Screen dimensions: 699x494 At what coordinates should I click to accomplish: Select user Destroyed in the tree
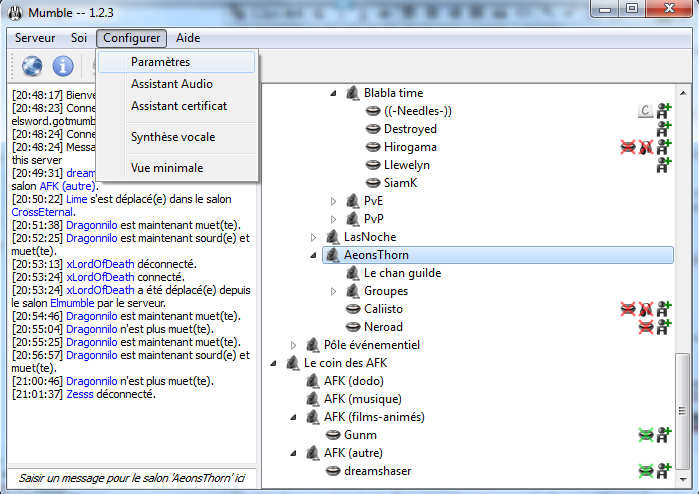point(410,129)
